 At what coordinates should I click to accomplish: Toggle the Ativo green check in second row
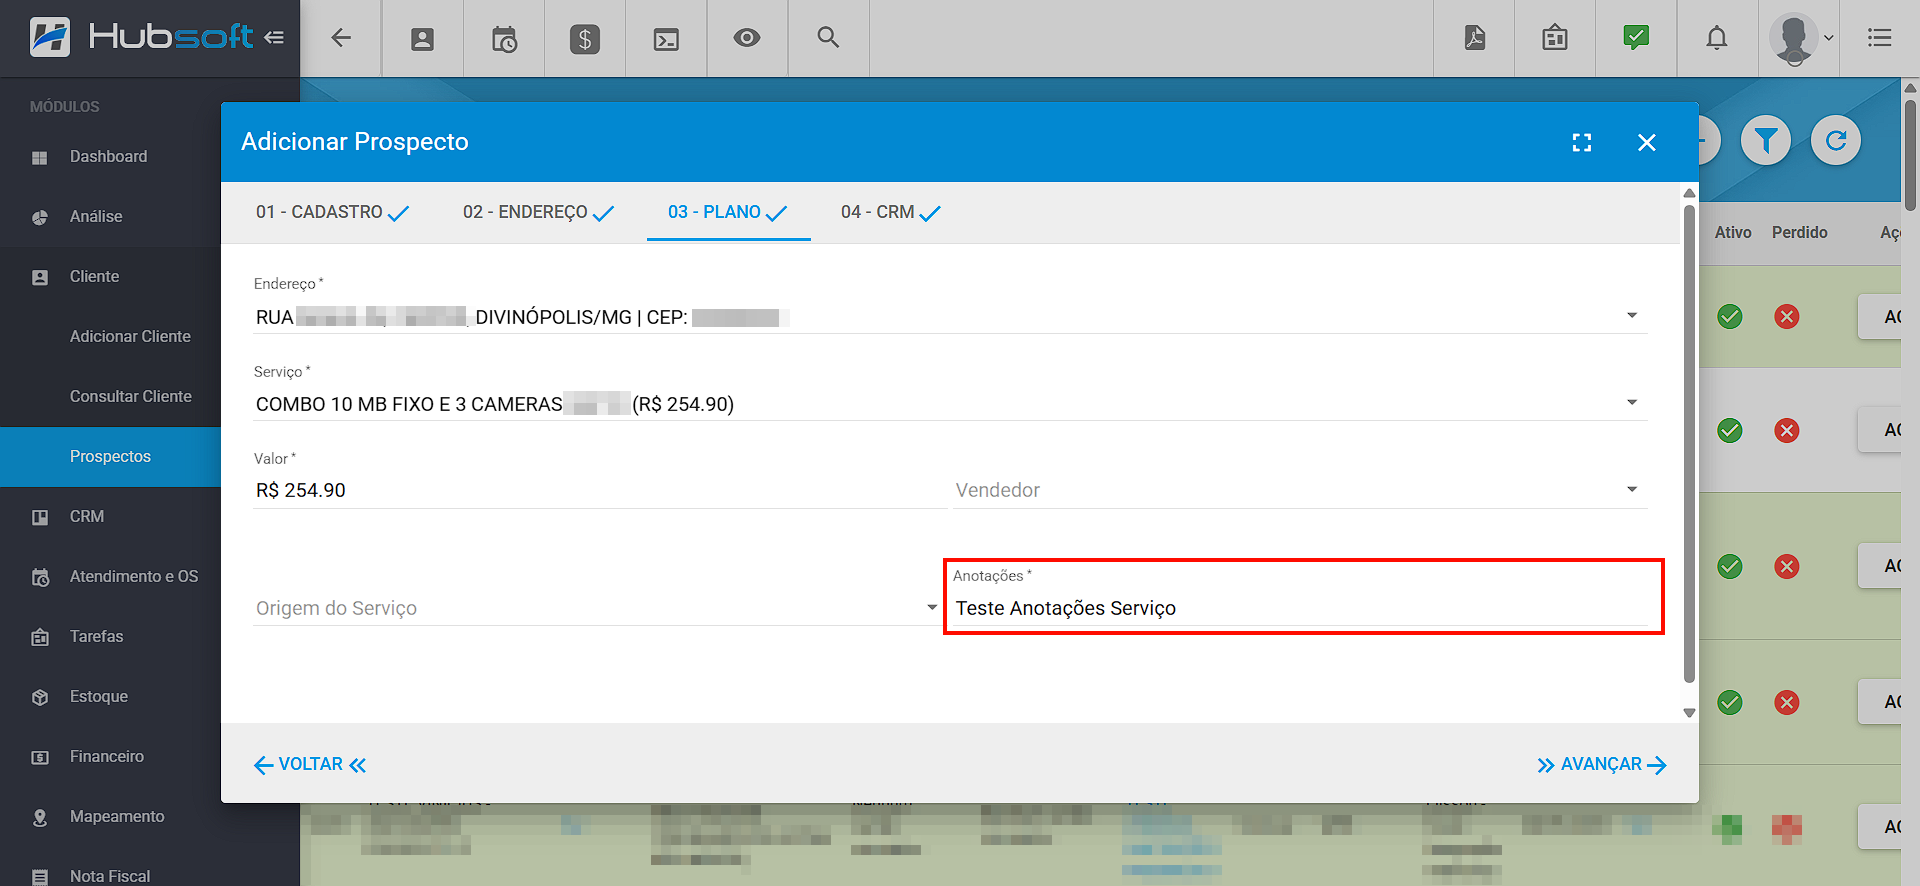click(1730, 431)
